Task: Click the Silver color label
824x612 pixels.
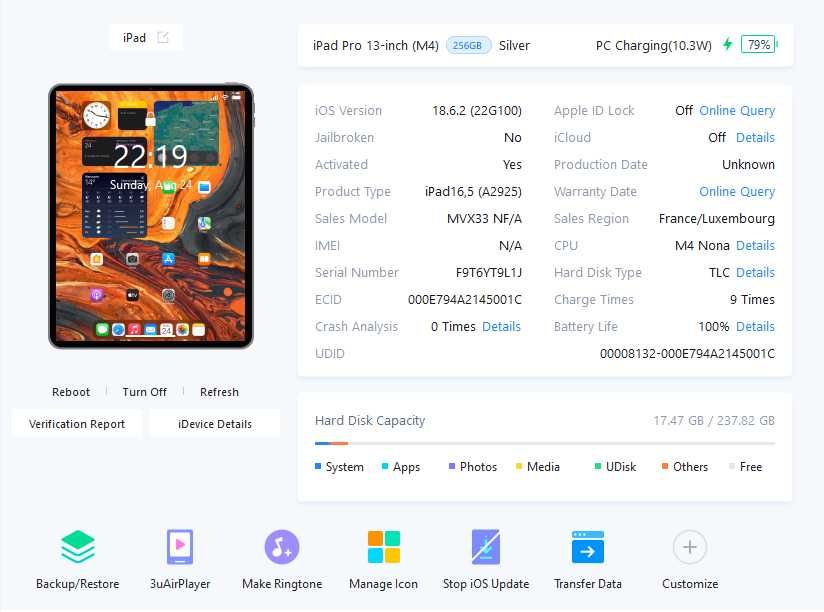Action: 514,45
